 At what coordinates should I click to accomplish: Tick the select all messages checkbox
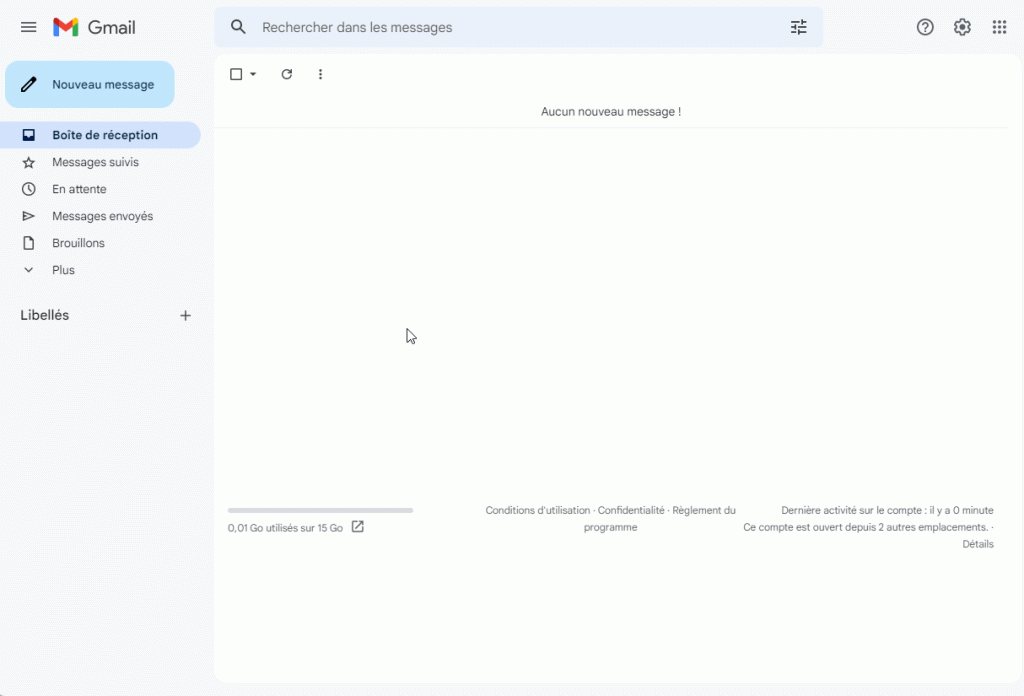(236, 74)
